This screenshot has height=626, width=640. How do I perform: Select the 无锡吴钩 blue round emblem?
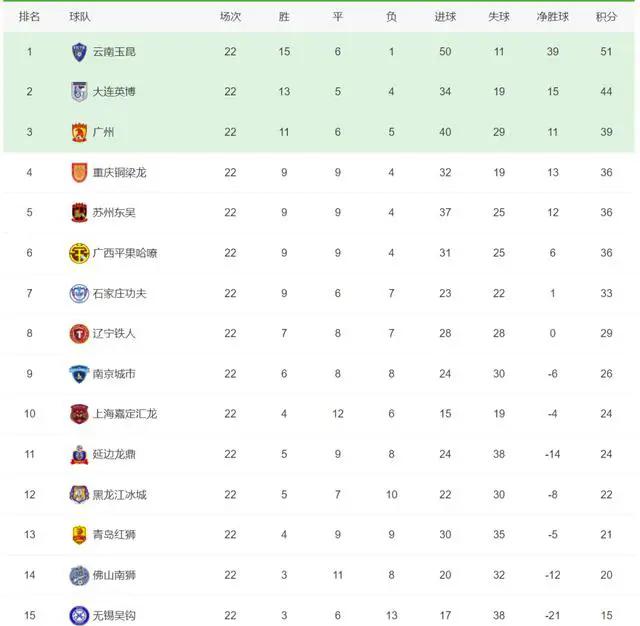[79, 616]
